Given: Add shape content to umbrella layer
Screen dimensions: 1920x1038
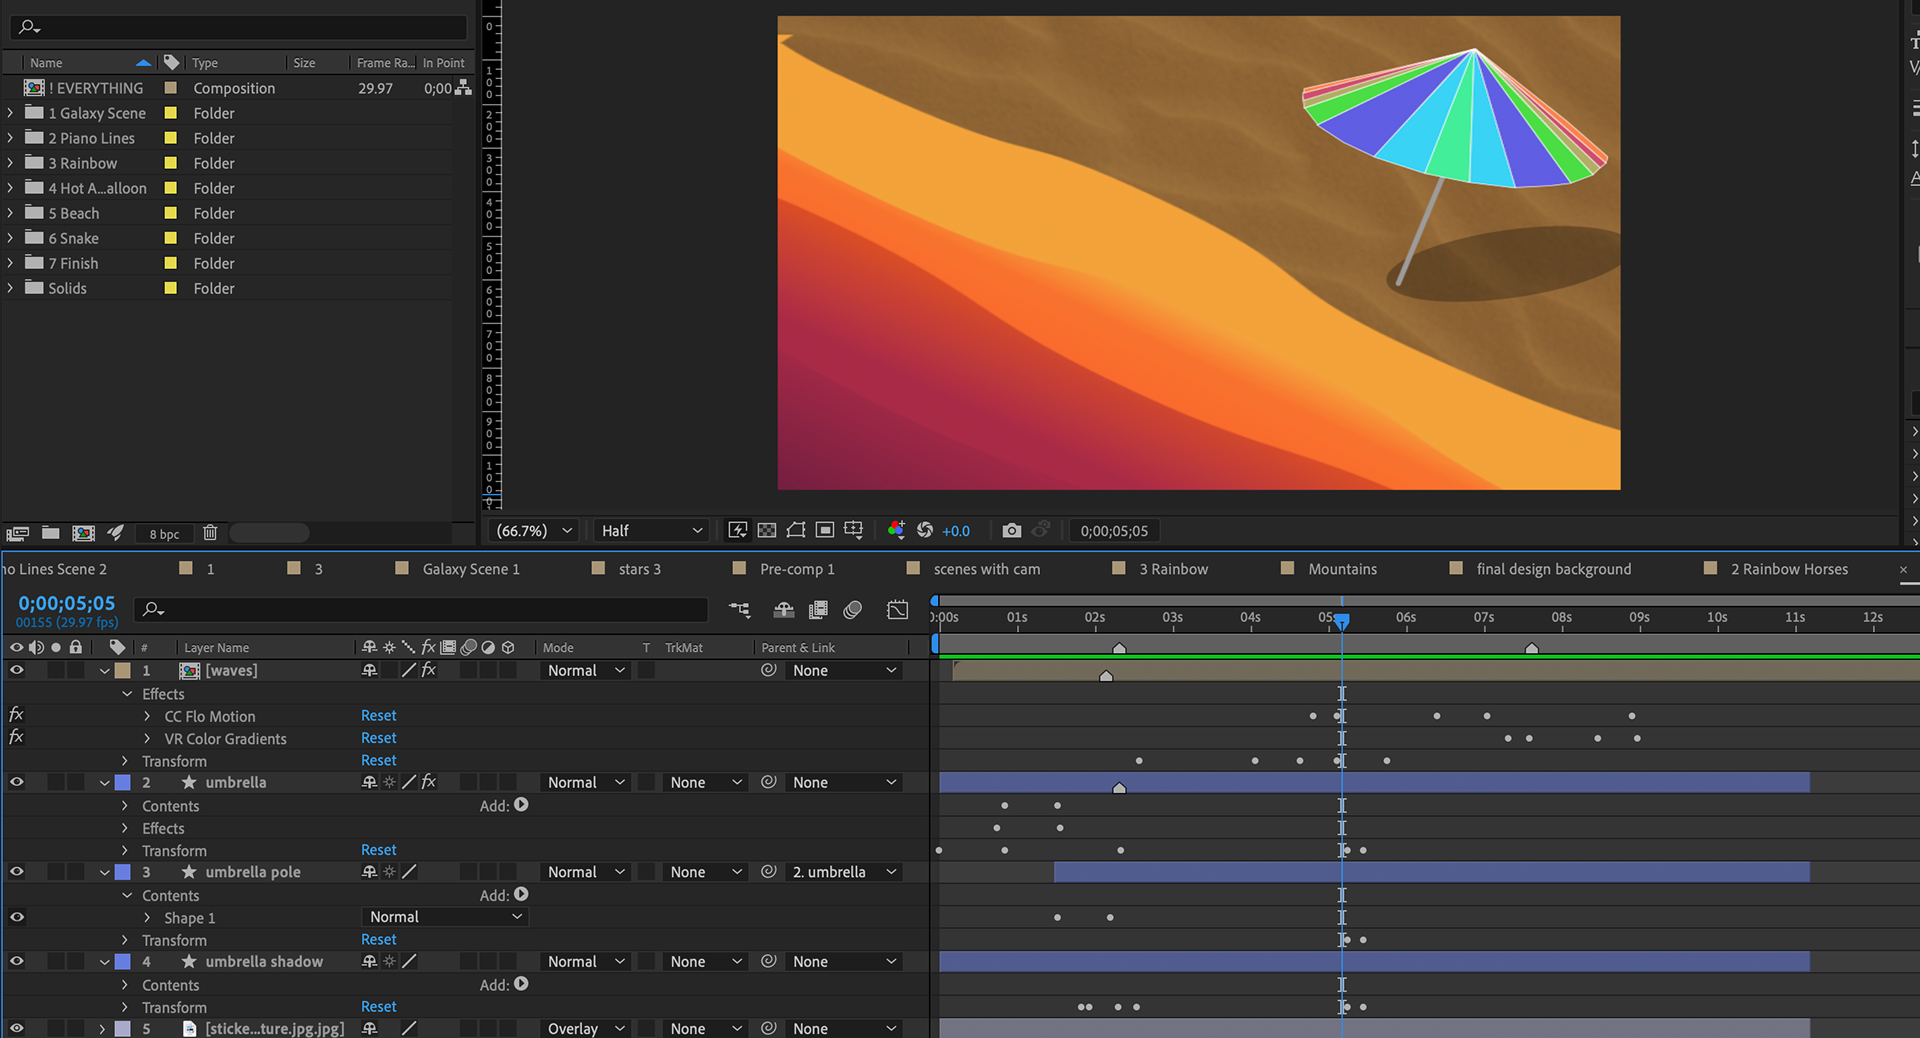Looking at the screenshot, I should tap(521, 805).
